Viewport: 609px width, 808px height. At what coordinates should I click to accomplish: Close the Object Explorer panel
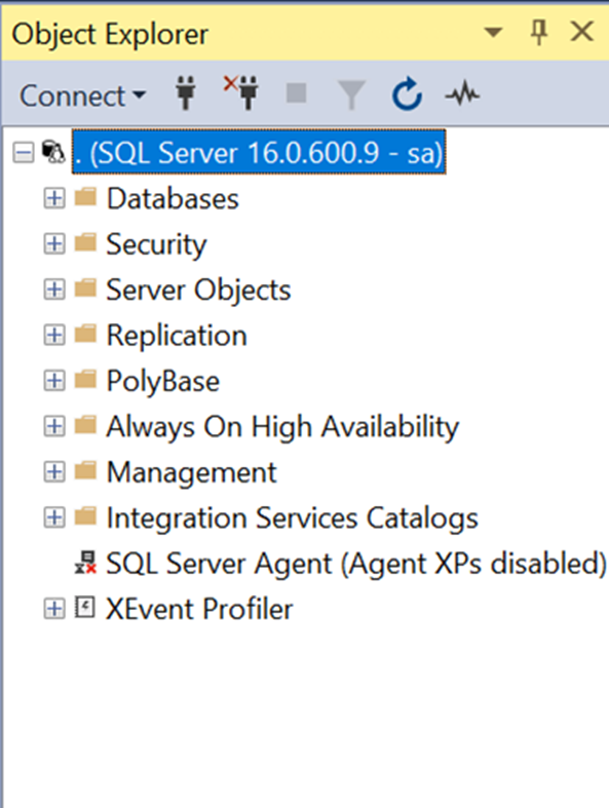tap(582, 32)
